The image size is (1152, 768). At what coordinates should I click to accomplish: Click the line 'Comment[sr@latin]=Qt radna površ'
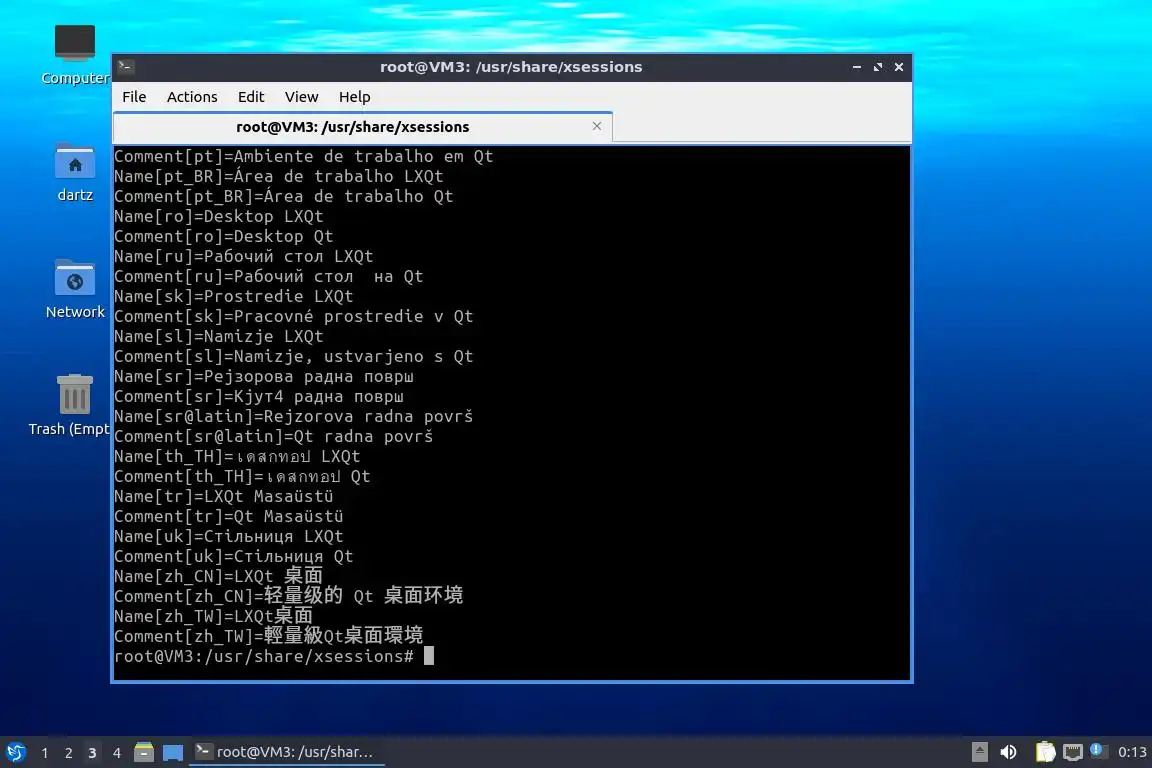(274, 437)
